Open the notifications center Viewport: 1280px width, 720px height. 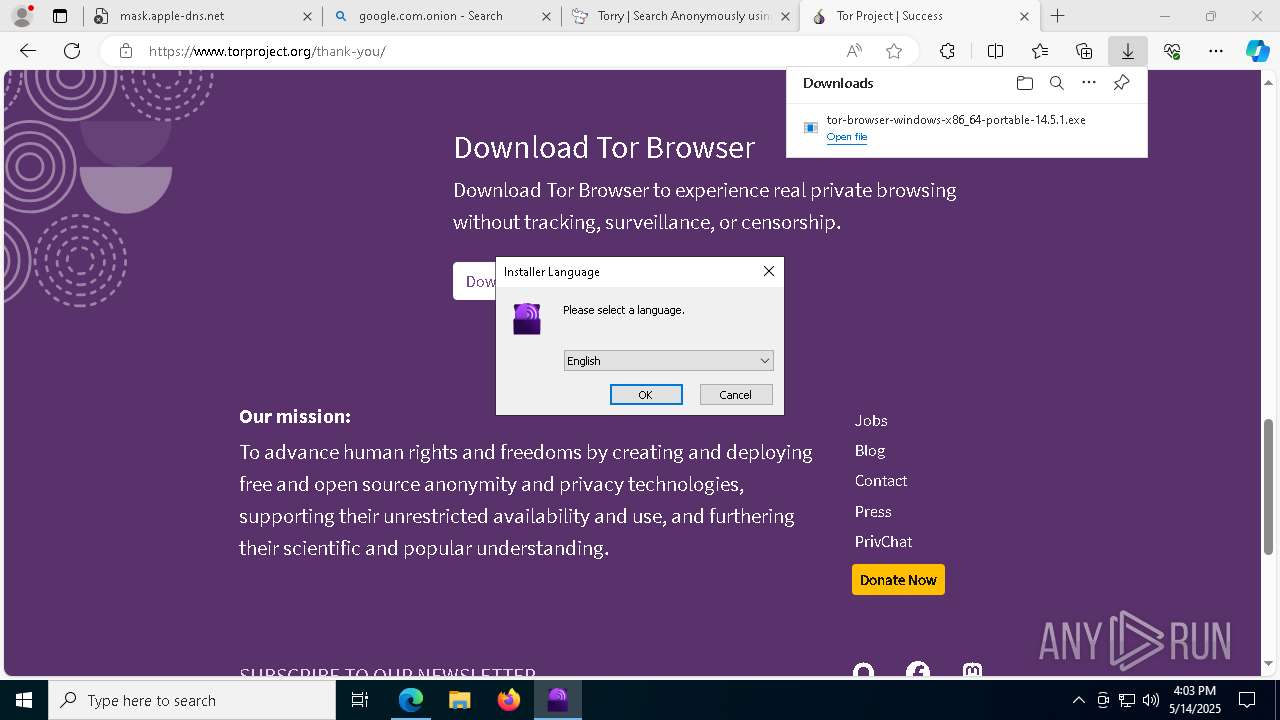[1247, 700]
